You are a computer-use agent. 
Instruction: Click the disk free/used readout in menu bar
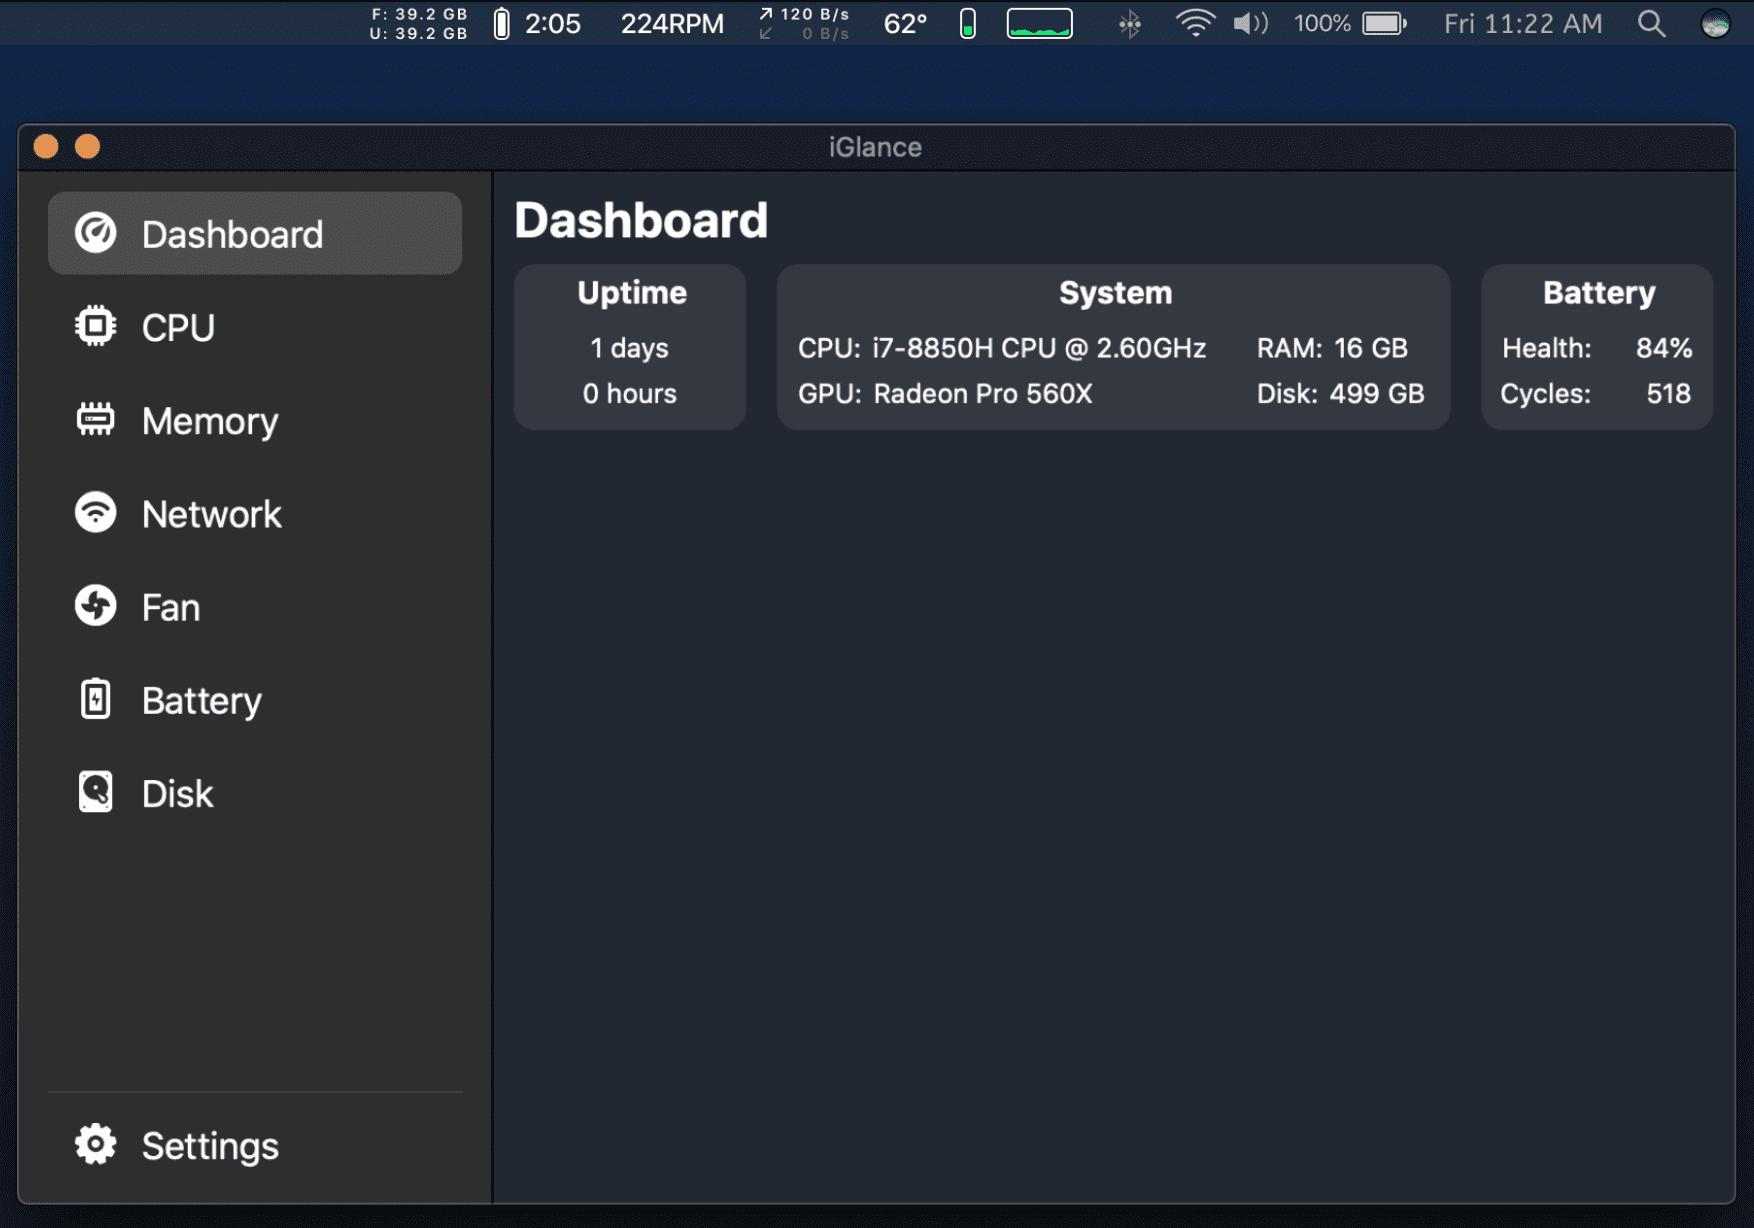point(419,23)
